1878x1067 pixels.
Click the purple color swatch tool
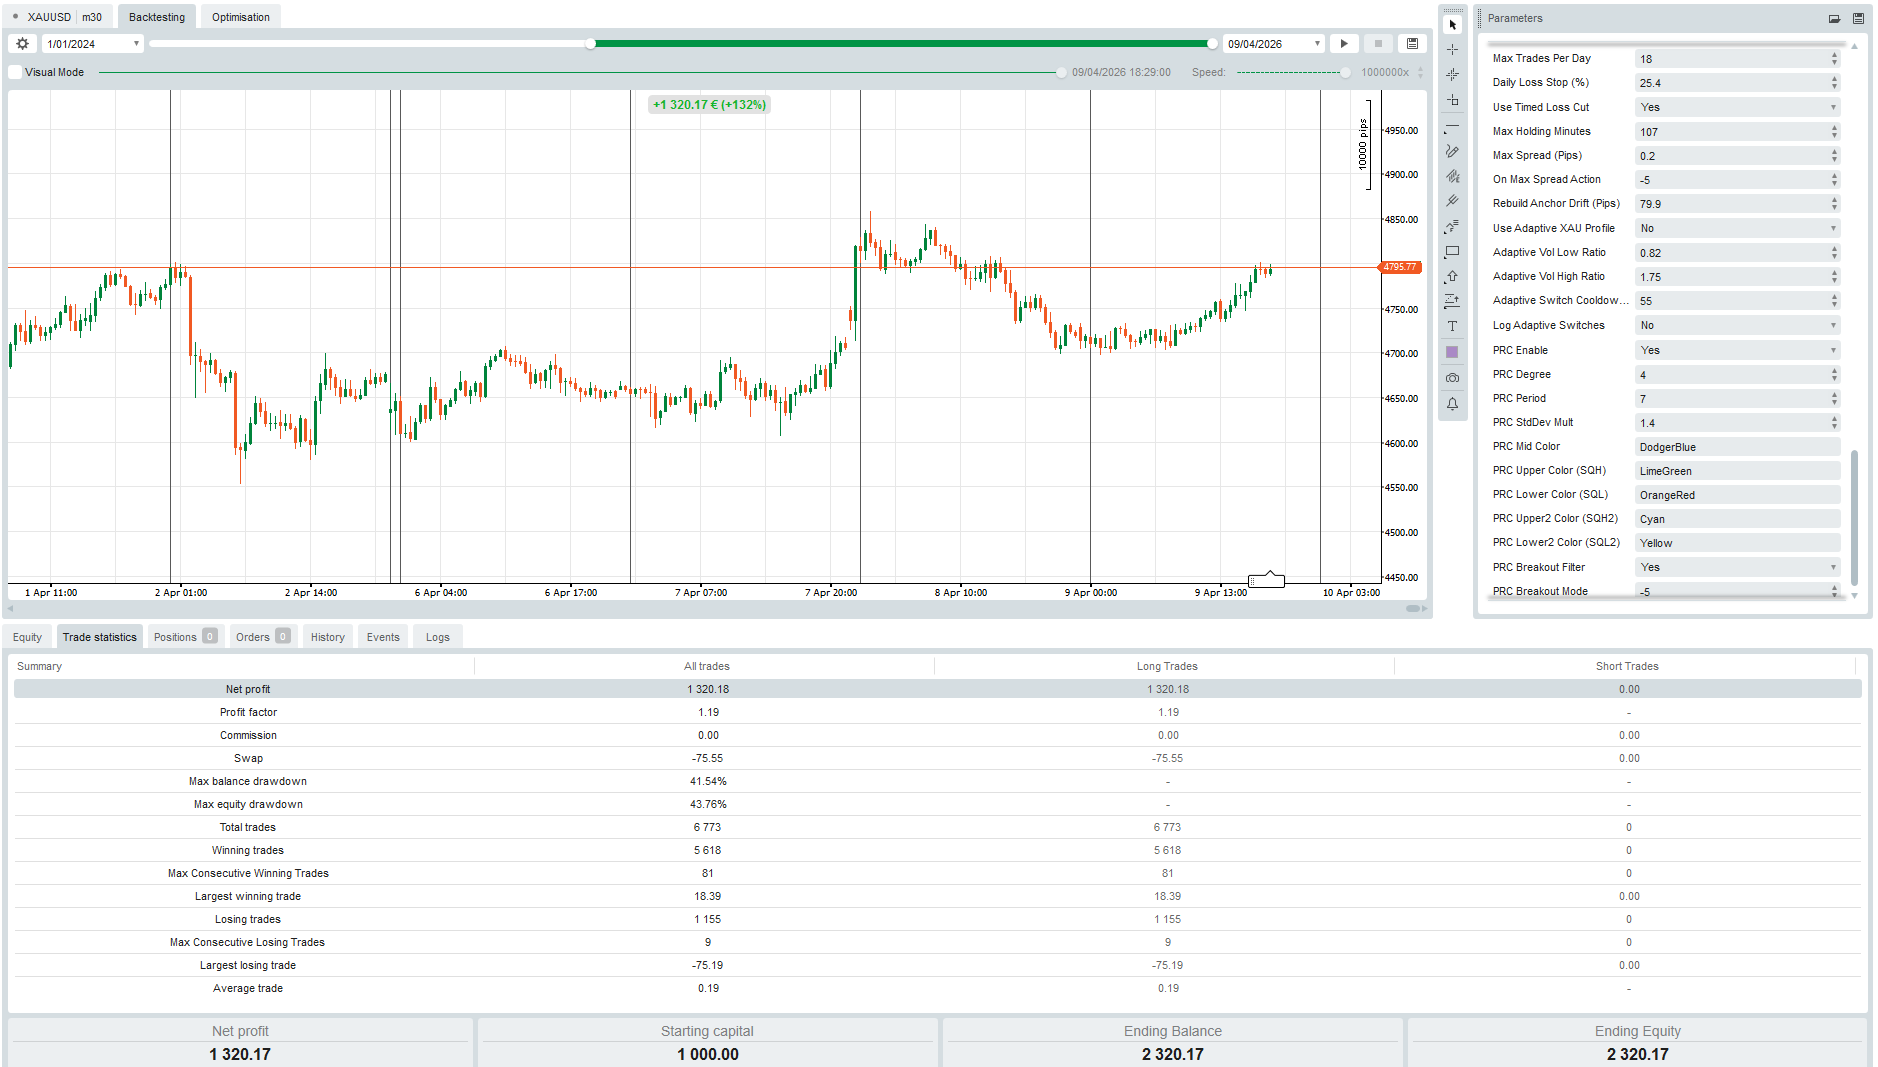1453,351
